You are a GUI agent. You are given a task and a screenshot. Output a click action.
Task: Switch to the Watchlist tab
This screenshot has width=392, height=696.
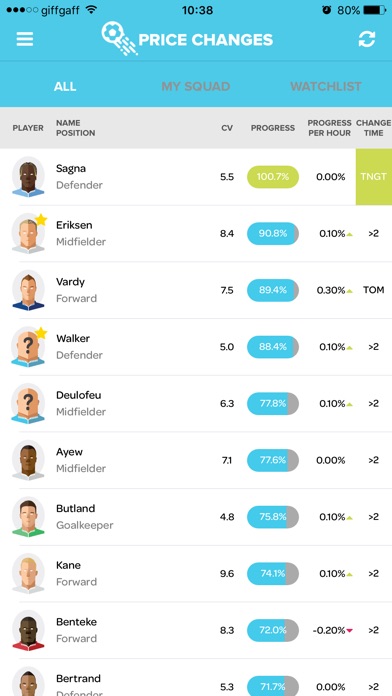326,86
